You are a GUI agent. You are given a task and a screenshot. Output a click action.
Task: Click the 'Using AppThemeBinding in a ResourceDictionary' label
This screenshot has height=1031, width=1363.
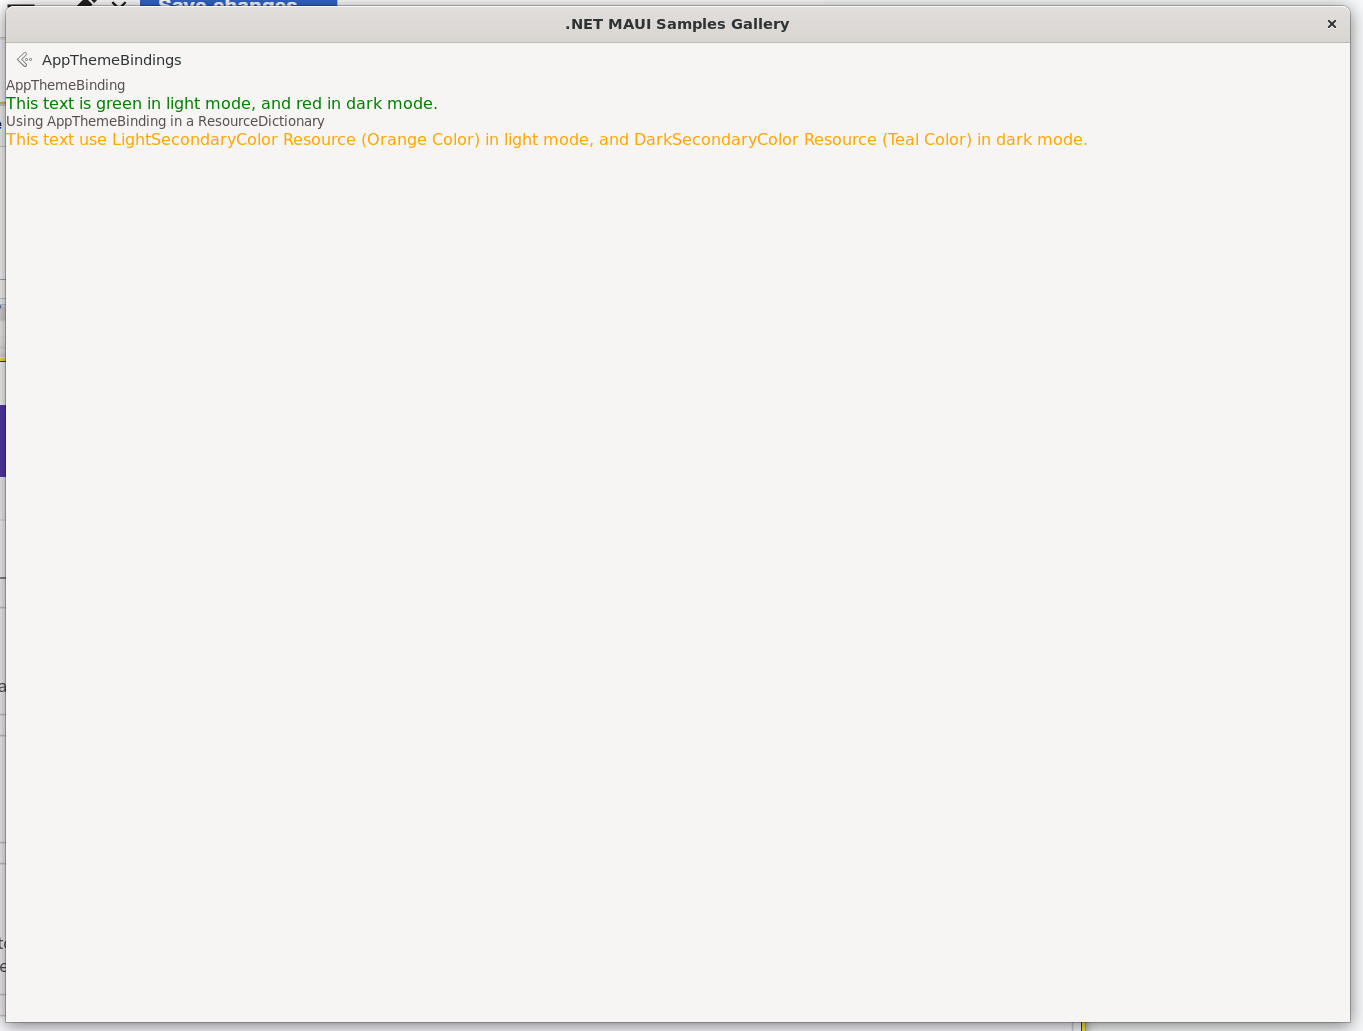pyautogui.click(x=165, y=121)
